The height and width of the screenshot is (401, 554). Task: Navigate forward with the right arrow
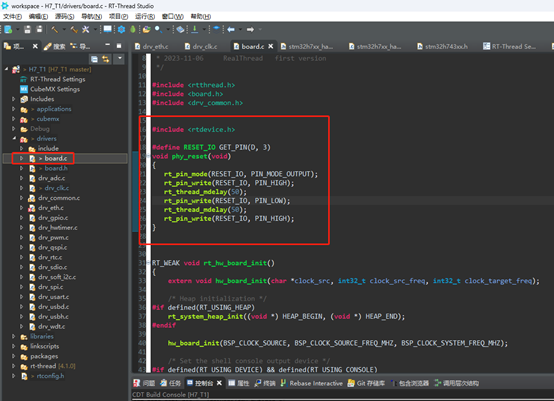[x=250, y=30]
